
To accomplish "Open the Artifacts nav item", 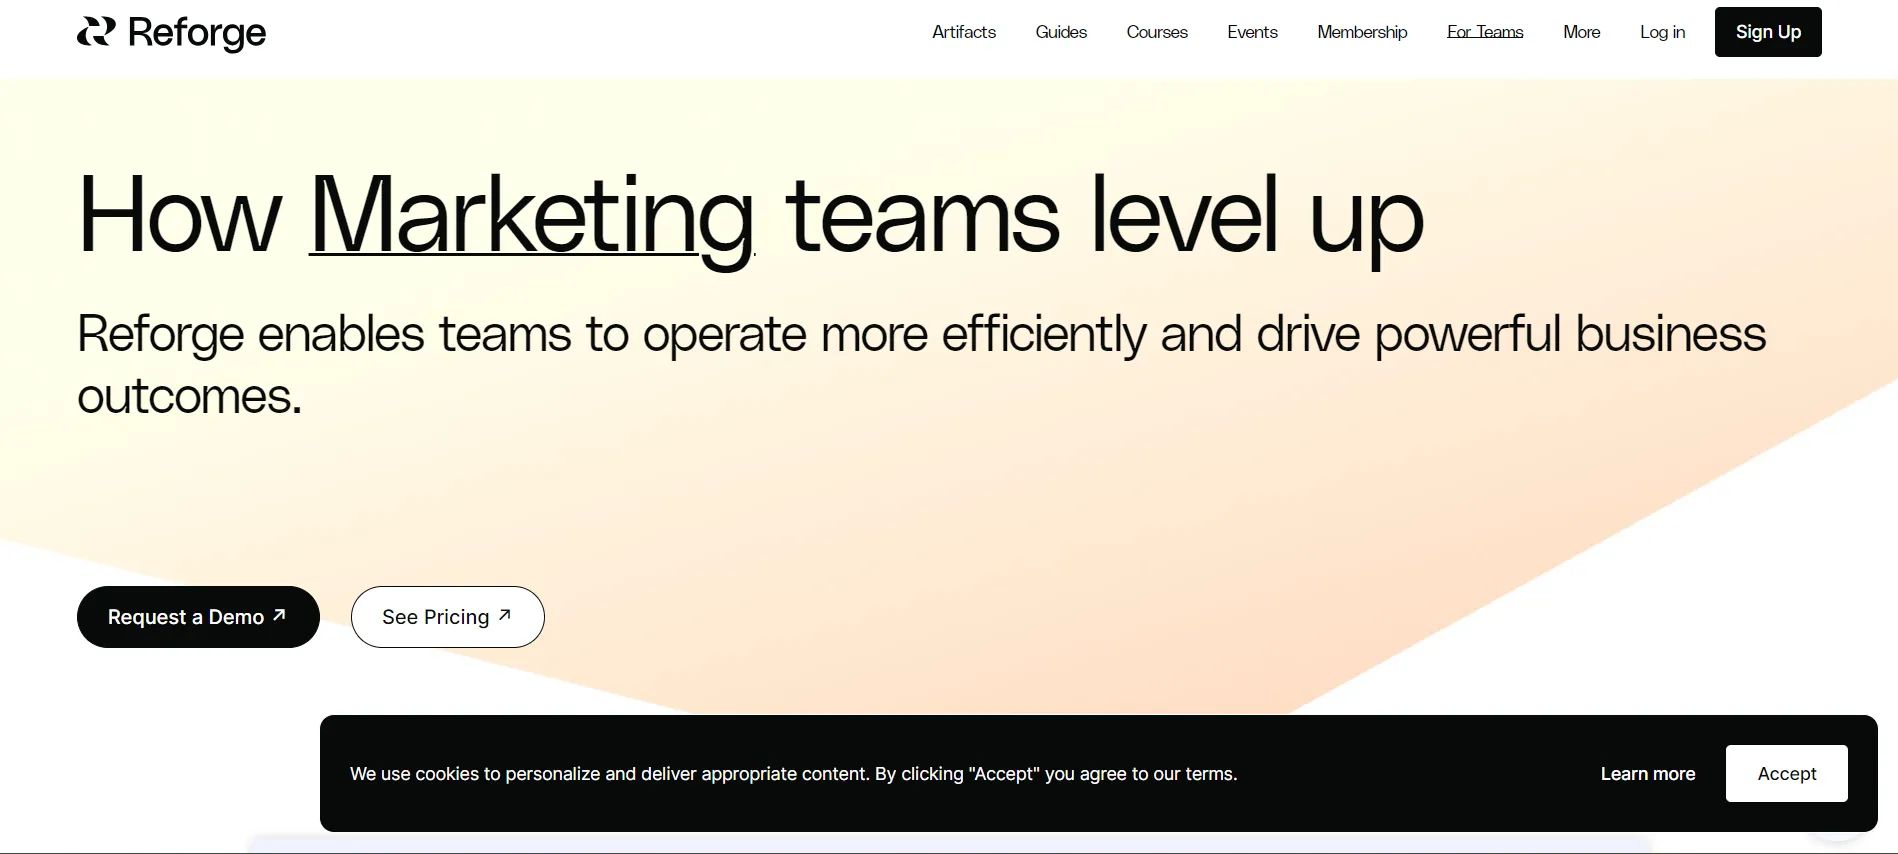I will (x=963, y=32).
